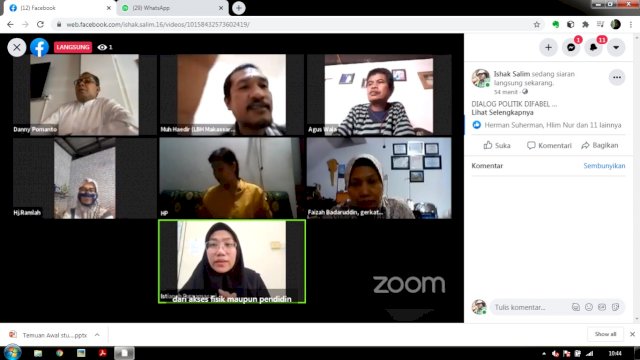Open a new browser tab

point(239,8)
